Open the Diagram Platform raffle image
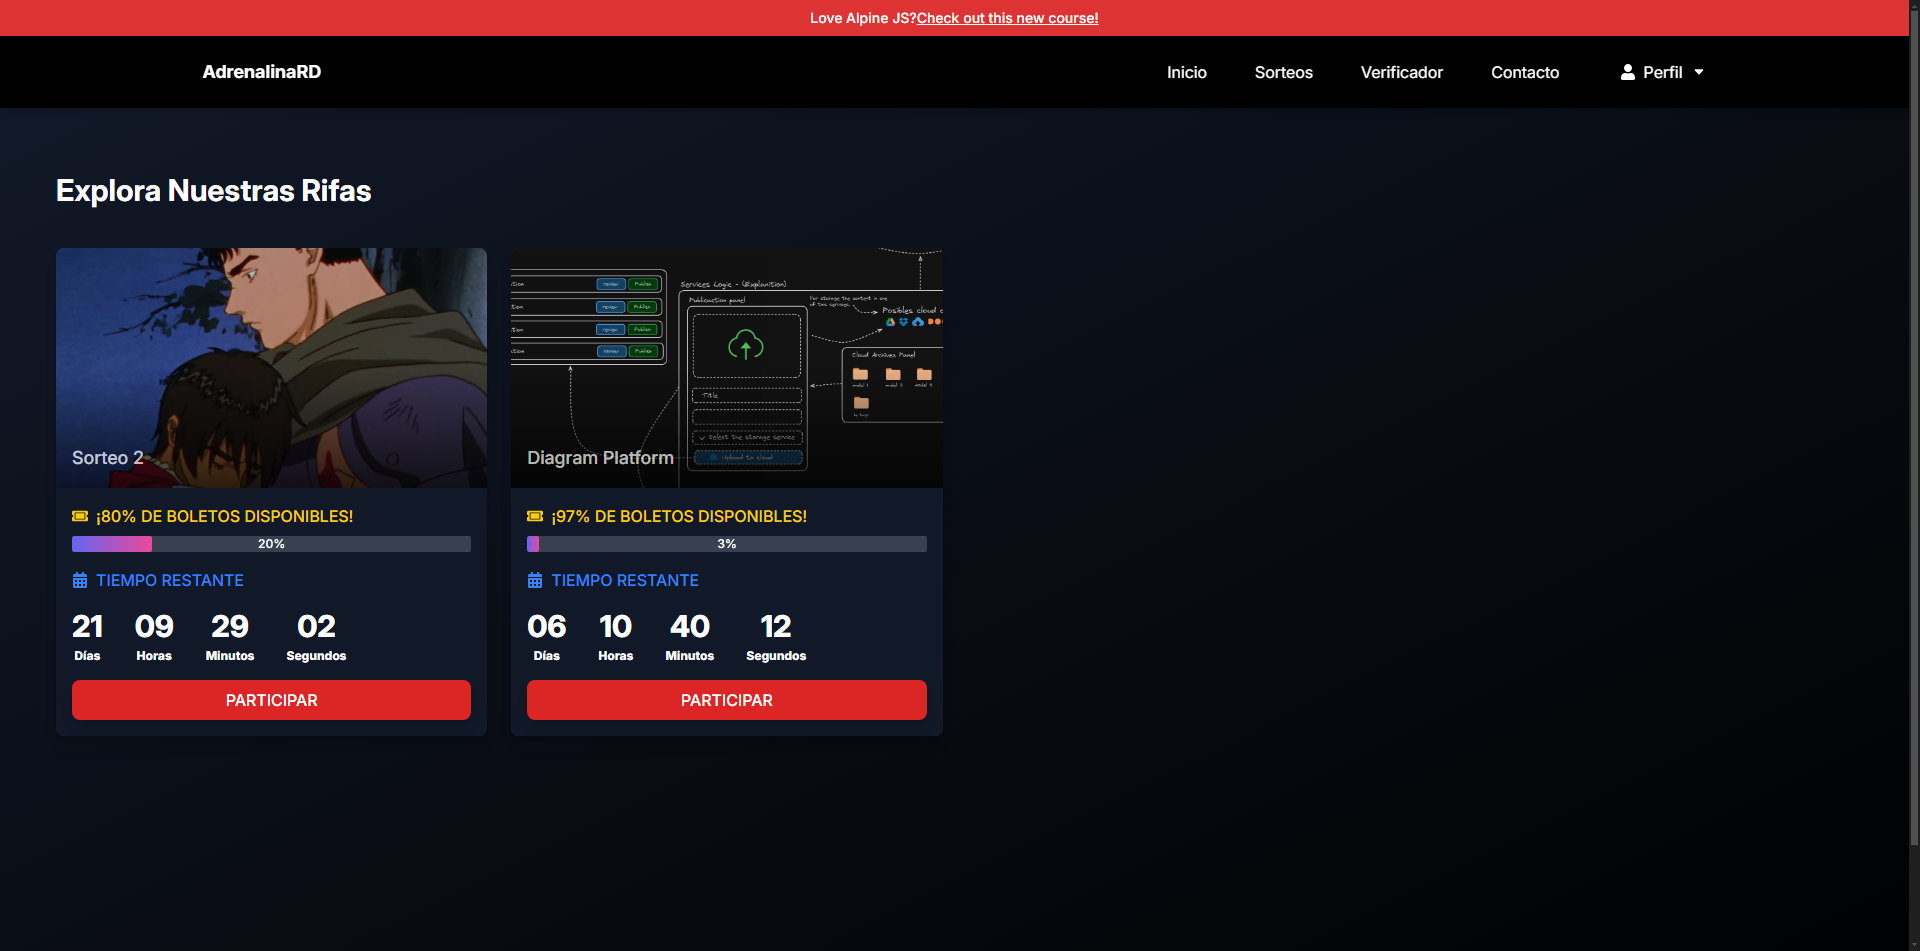Viewport: 1920px width, 951px height. [x=727, y=368]
